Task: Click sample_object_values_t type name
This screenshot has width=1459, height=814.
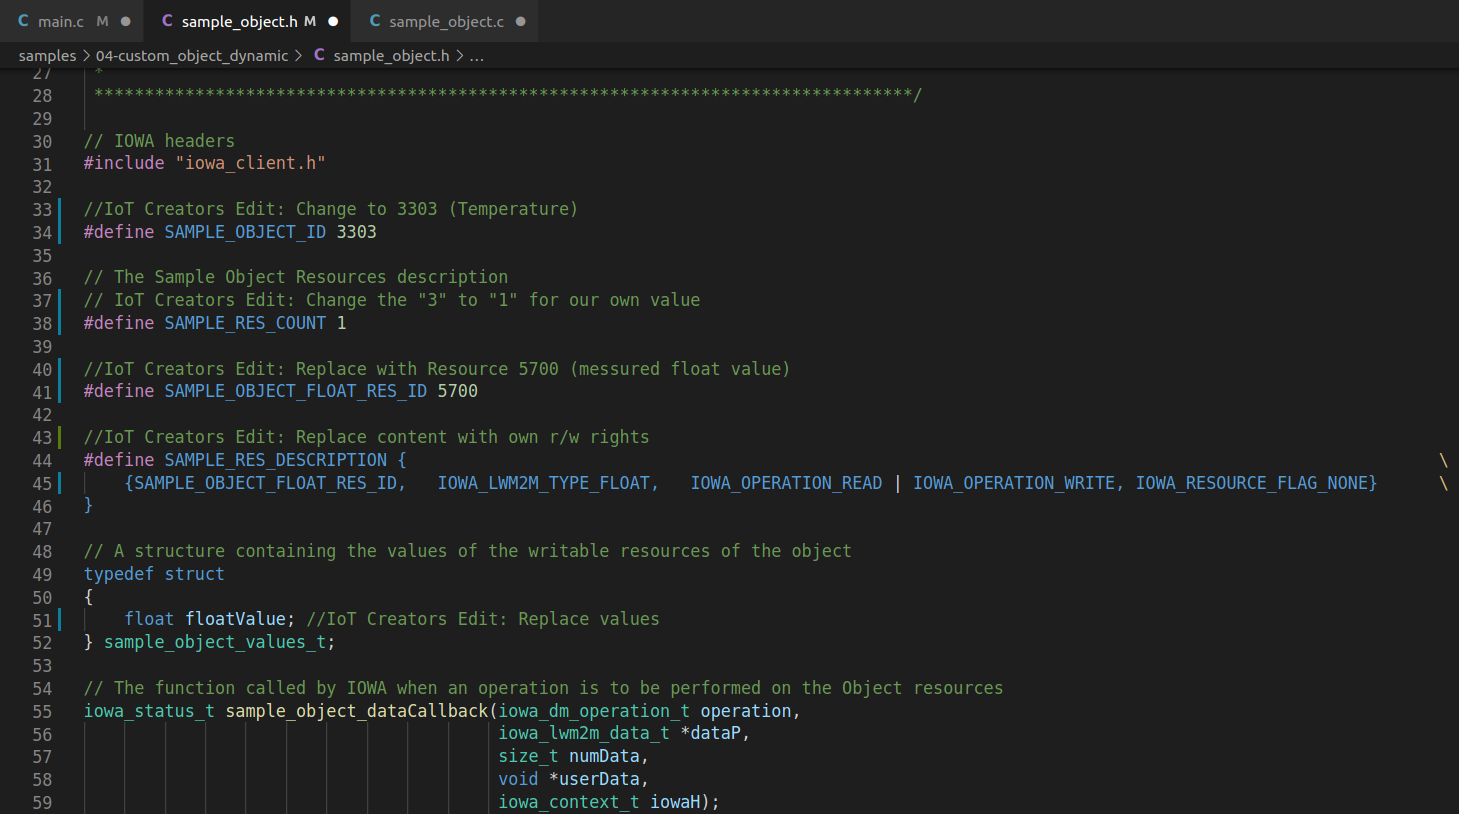Action: pyautogui.click(x=215, y=642)
